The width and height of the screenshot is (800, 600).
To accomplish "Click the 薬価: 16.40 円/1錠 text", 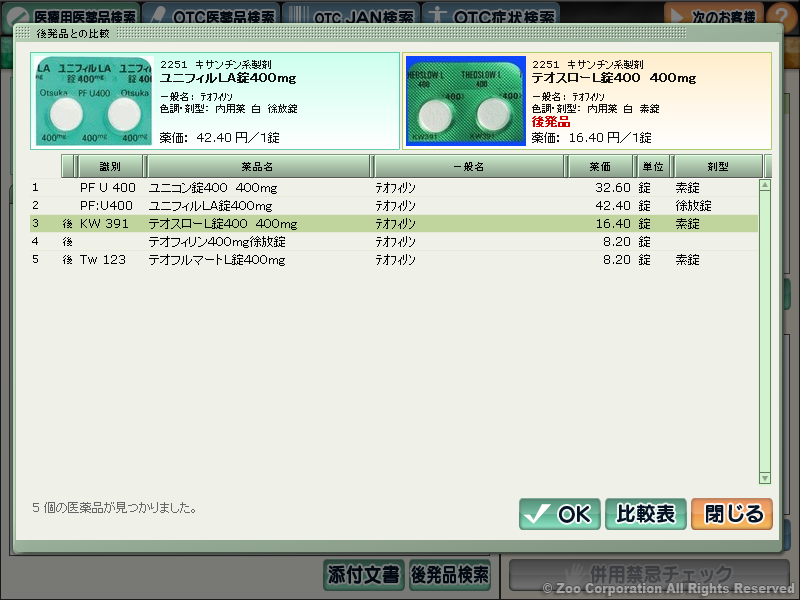I will click(591, 138).
